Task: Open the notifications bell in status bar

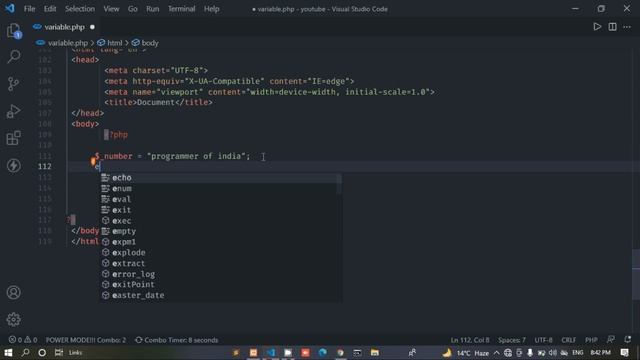Action: (628, 340)
